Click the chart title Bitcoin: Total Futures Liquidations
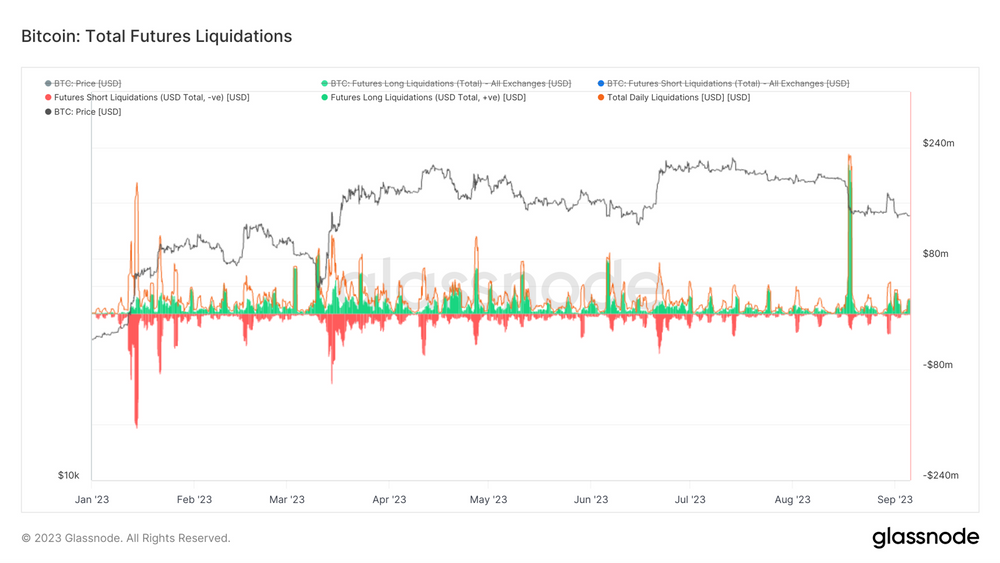Viewport: 1000px width, 563px height. (156, 36)
